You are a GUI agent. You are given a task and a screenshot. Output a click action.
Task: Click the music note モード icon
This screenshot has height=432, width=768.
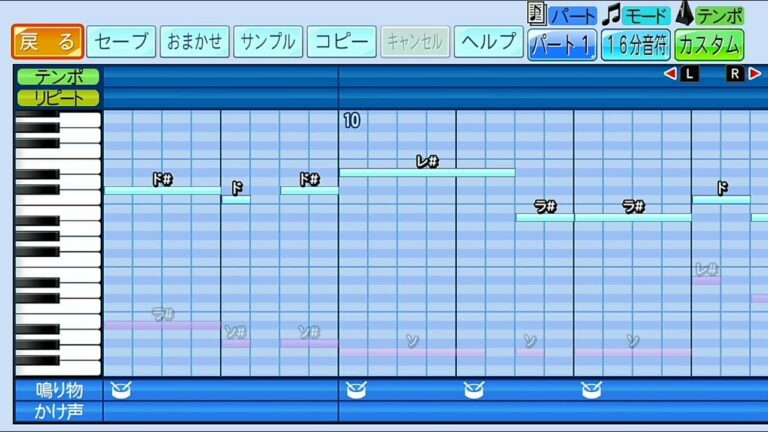pos(611,14)
